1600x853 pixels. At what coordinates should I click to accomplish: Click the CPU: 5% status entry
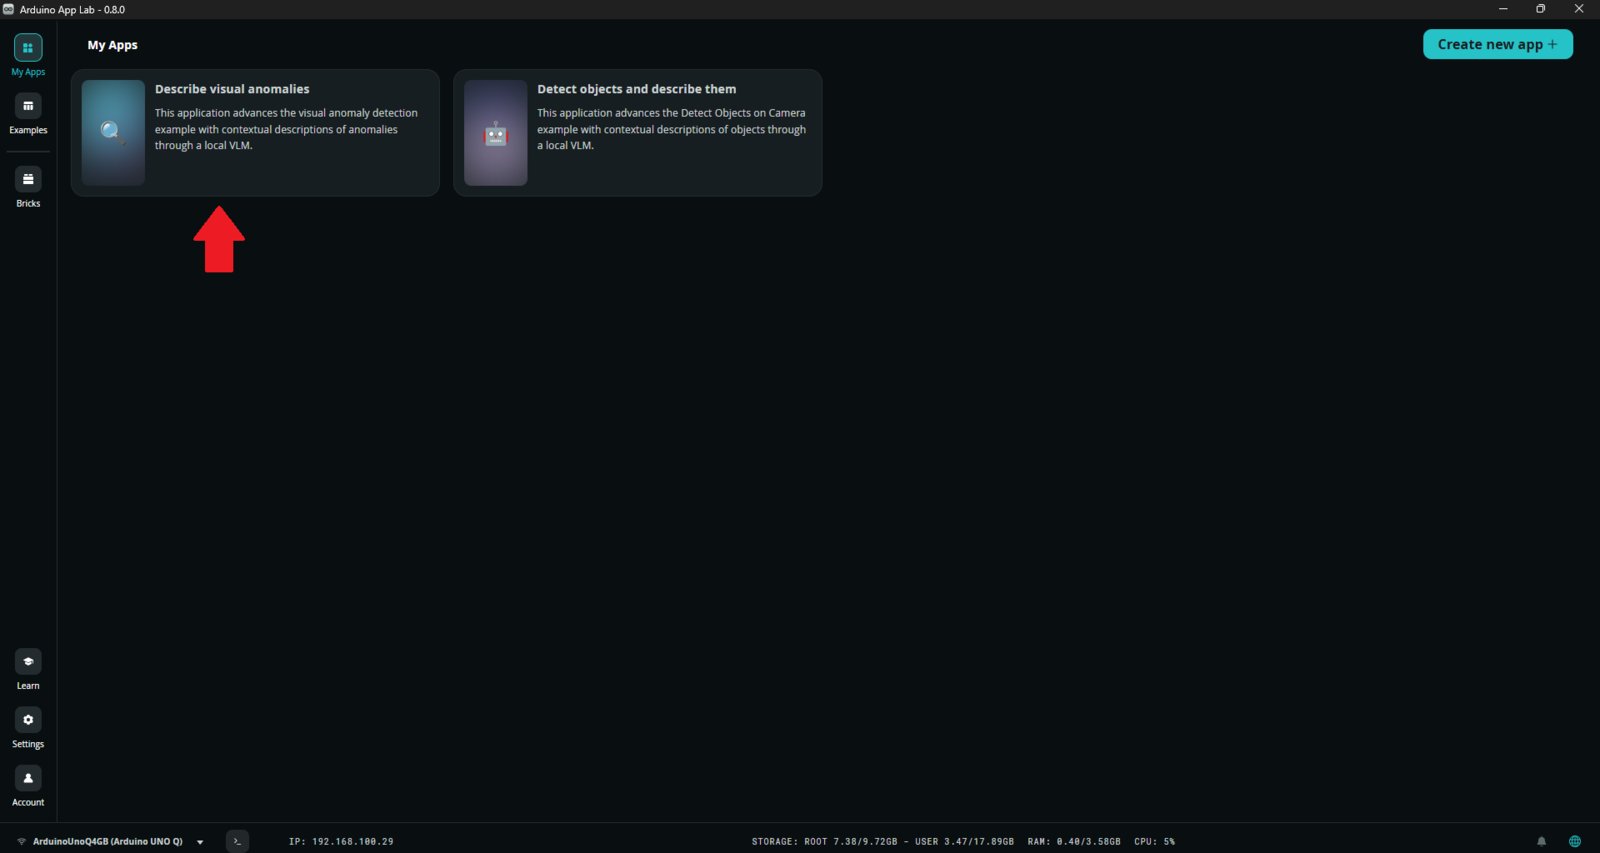tap(1154, 842)
